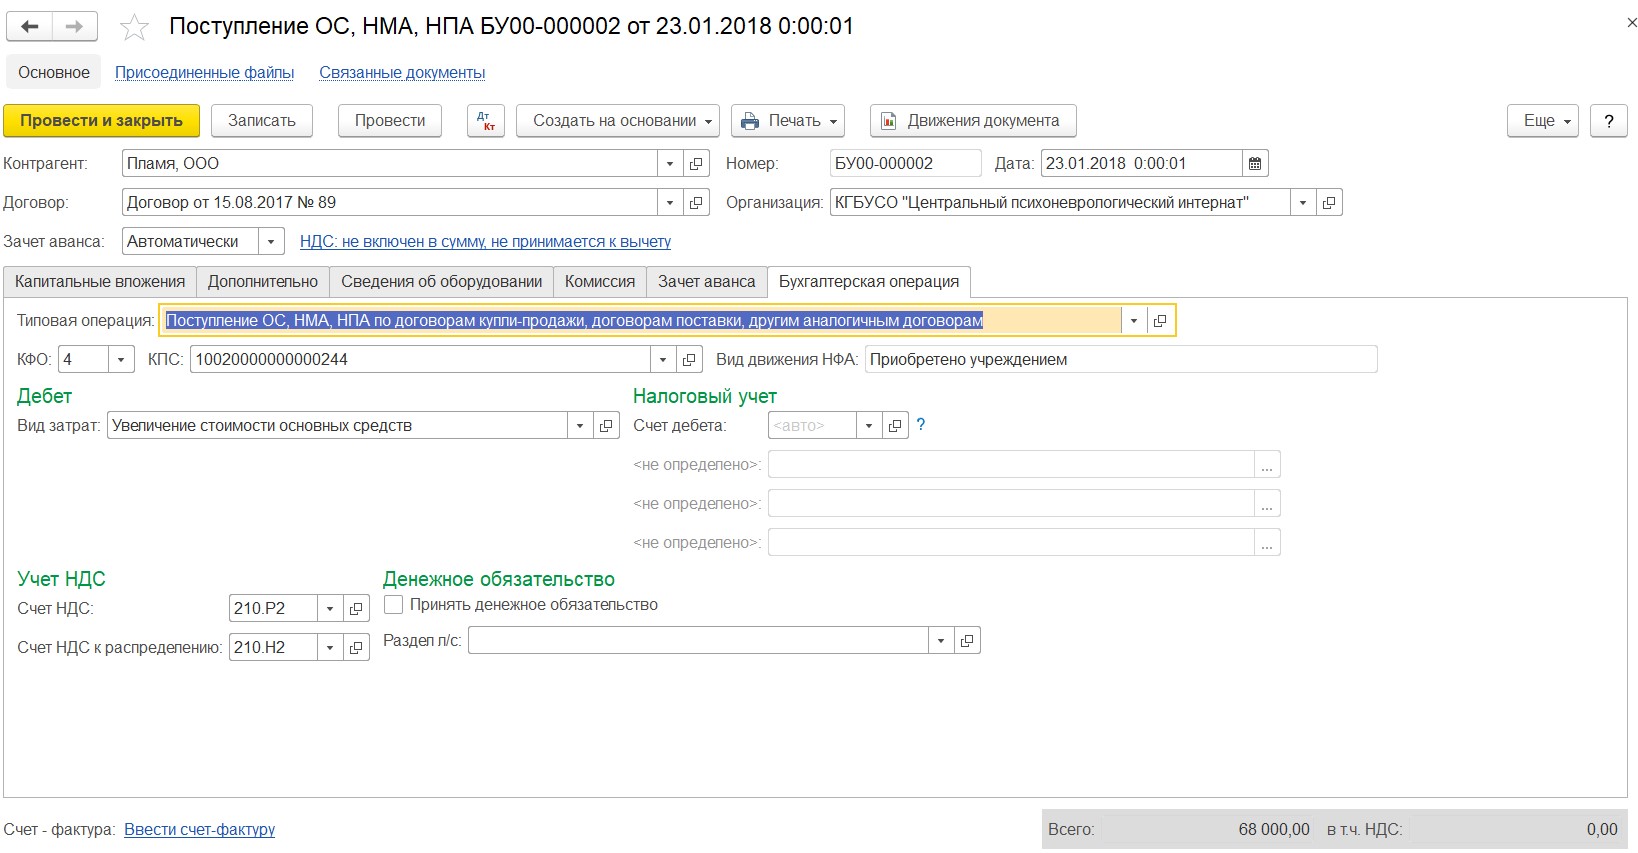Open the help question mark button

pos(1608,121)
